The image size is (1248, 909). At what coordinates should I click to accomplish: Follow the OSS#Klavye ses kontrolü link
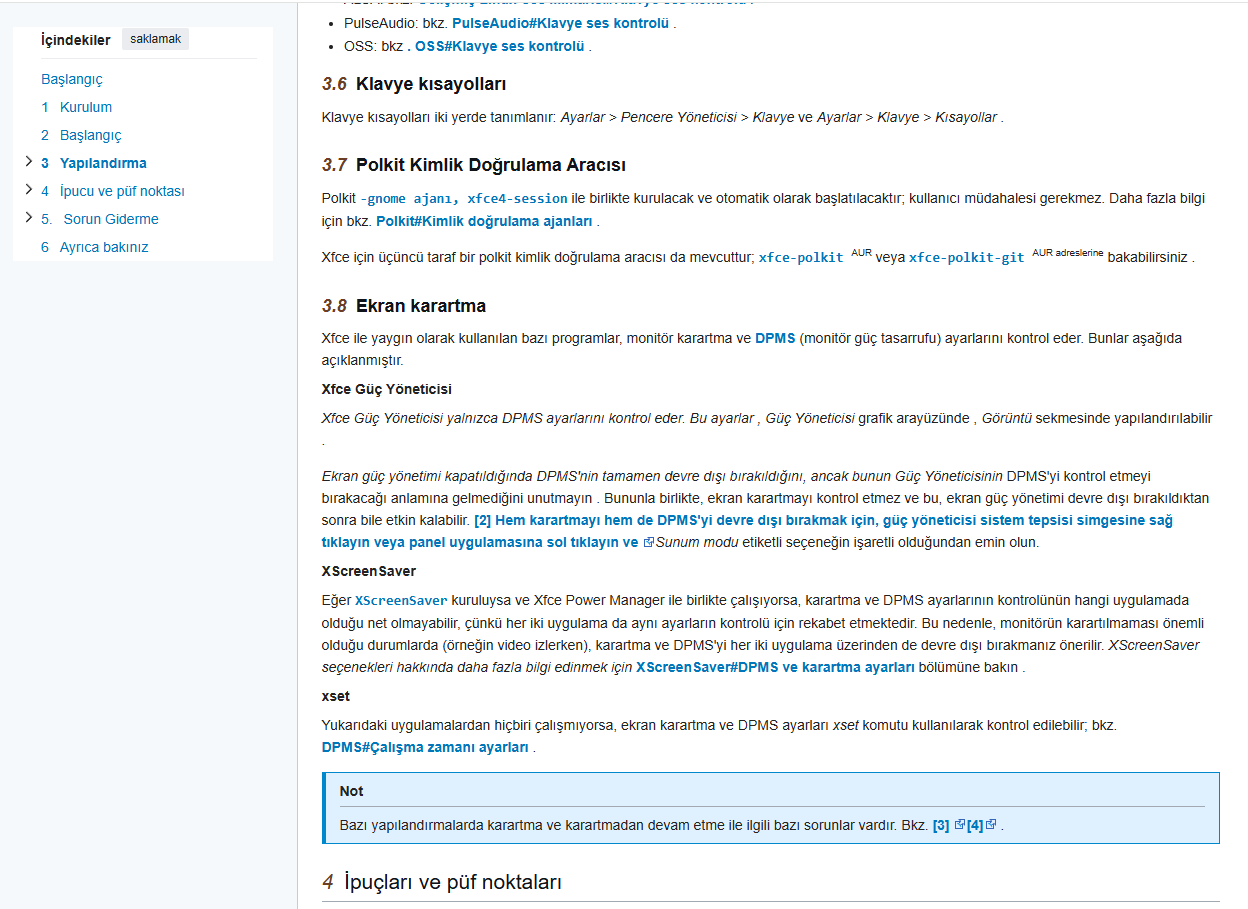[499, 46]
